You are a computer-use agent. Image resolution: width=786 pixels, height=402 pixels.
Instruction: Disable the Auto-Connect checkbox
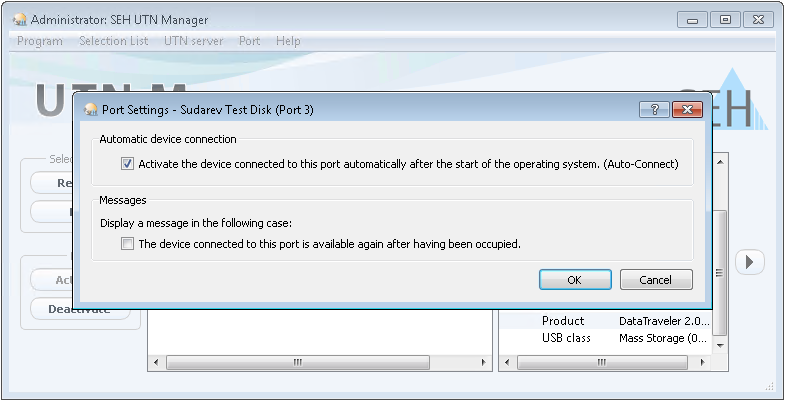coord(127,164)
